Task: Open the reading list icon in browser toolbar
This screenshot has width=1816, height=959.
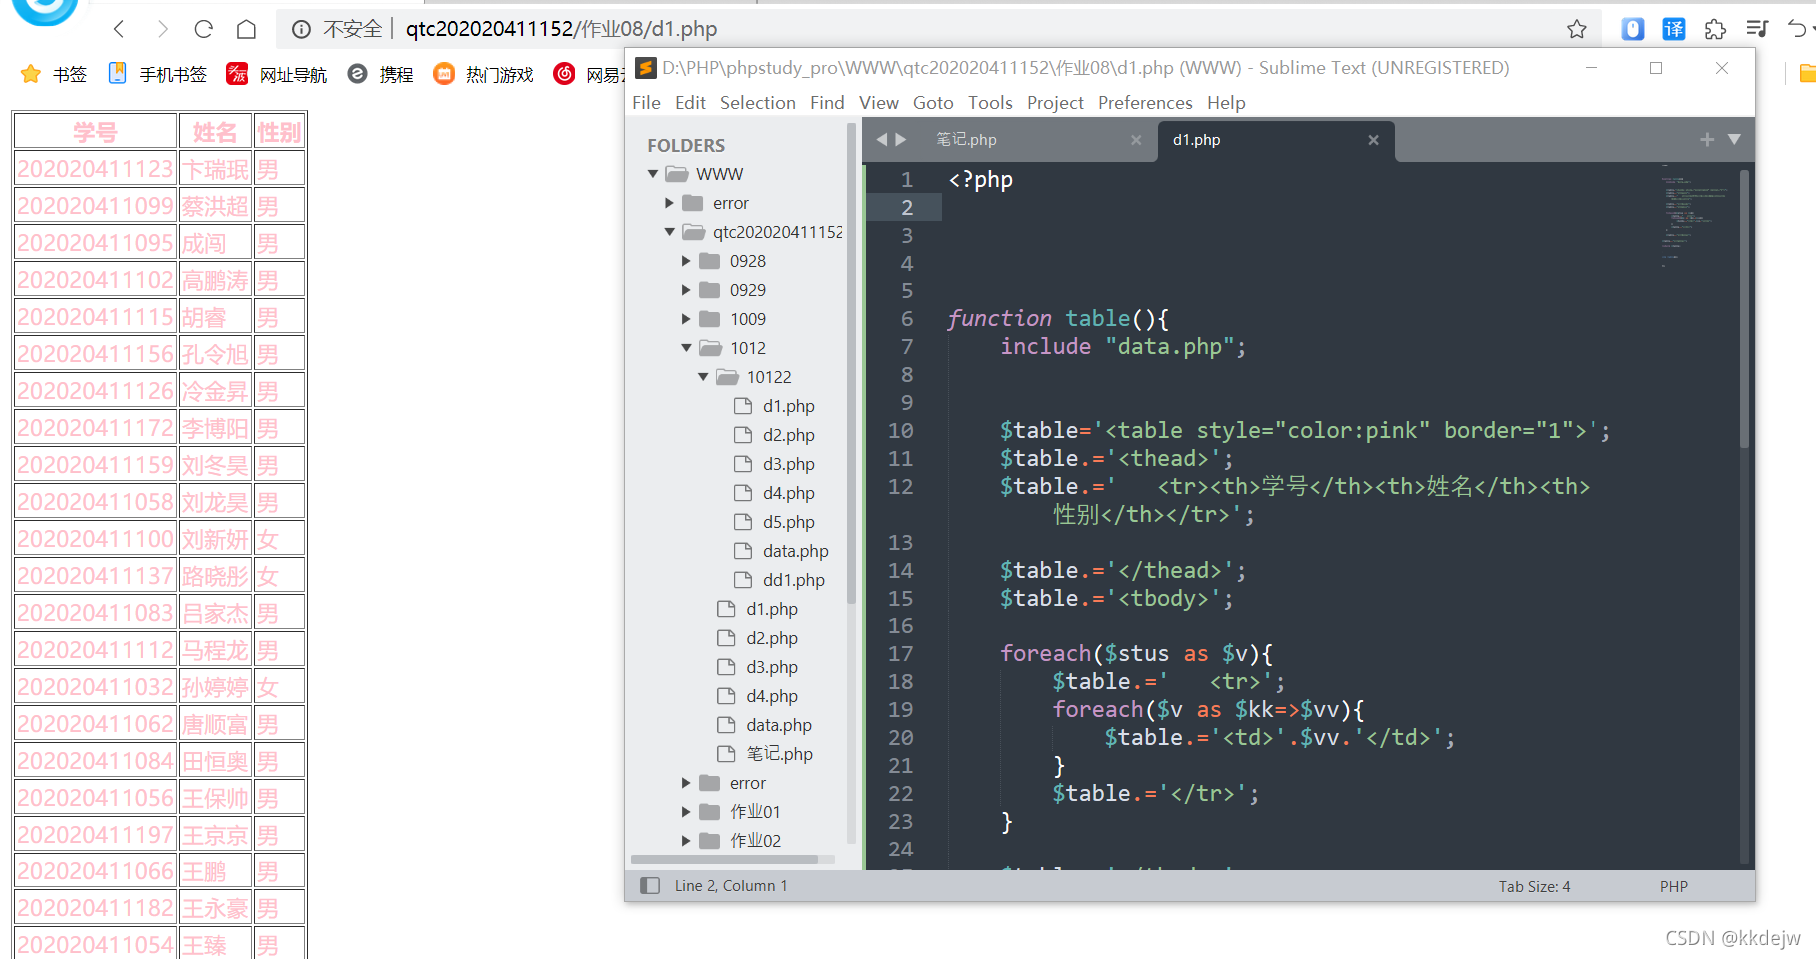Action: (x=1757, y=29)
